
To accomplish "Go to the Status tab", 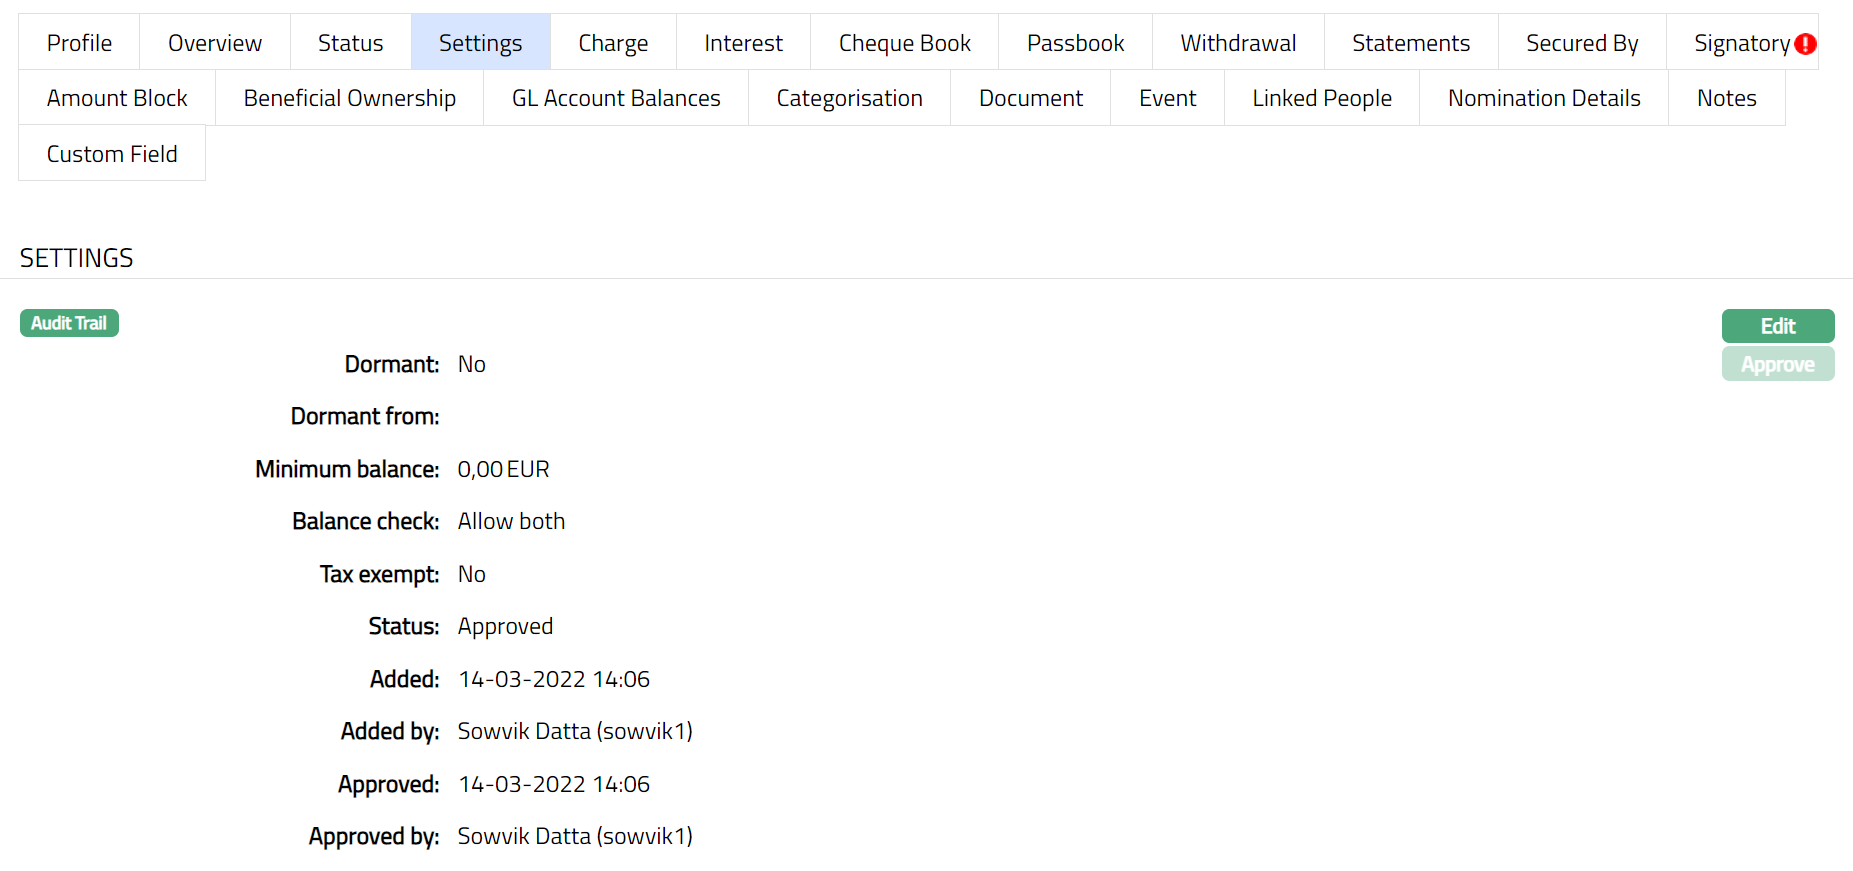I will click(350, 43).
